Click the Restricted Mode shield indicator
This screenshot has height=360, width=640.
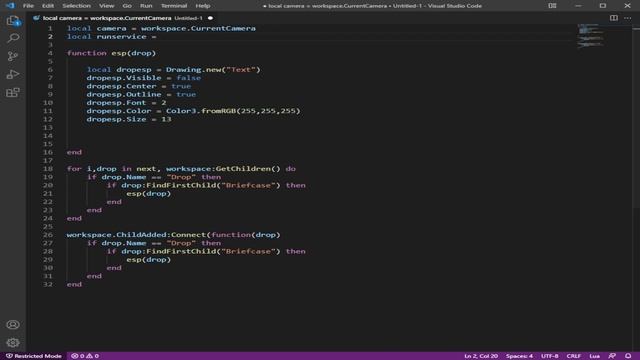pos(33,356)
